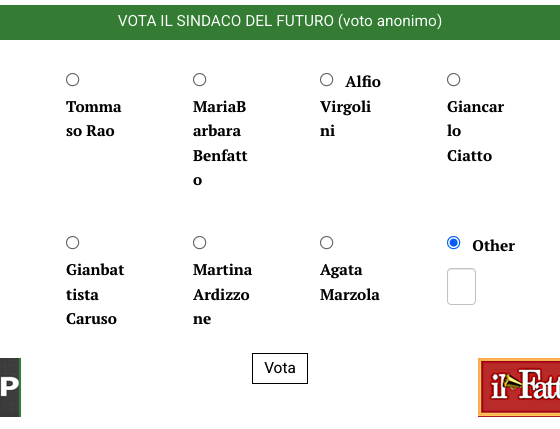
Task: Click the Martina Ardizzone name label
Action: pos(222,294)
